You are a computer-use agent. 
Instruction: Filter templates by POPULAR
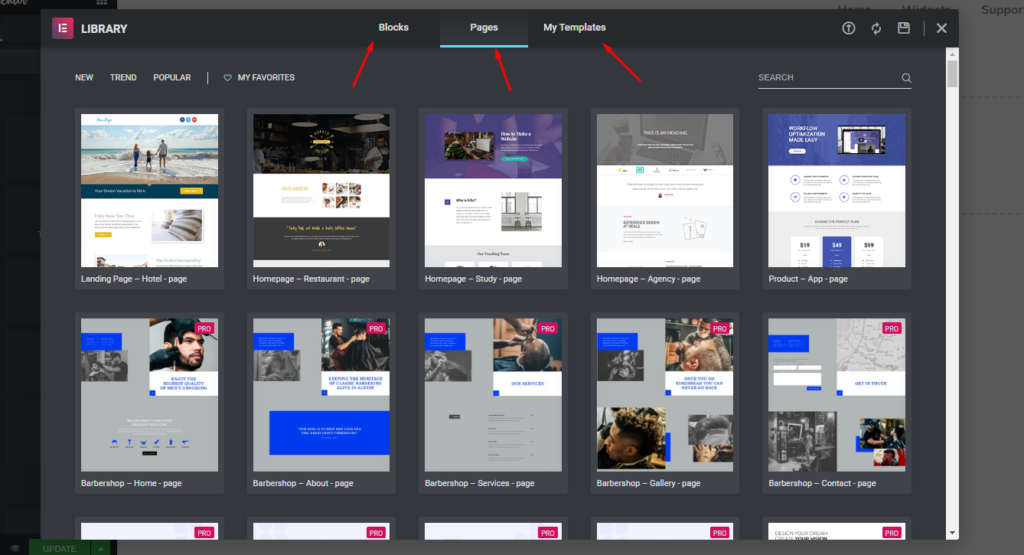[172, 78]
